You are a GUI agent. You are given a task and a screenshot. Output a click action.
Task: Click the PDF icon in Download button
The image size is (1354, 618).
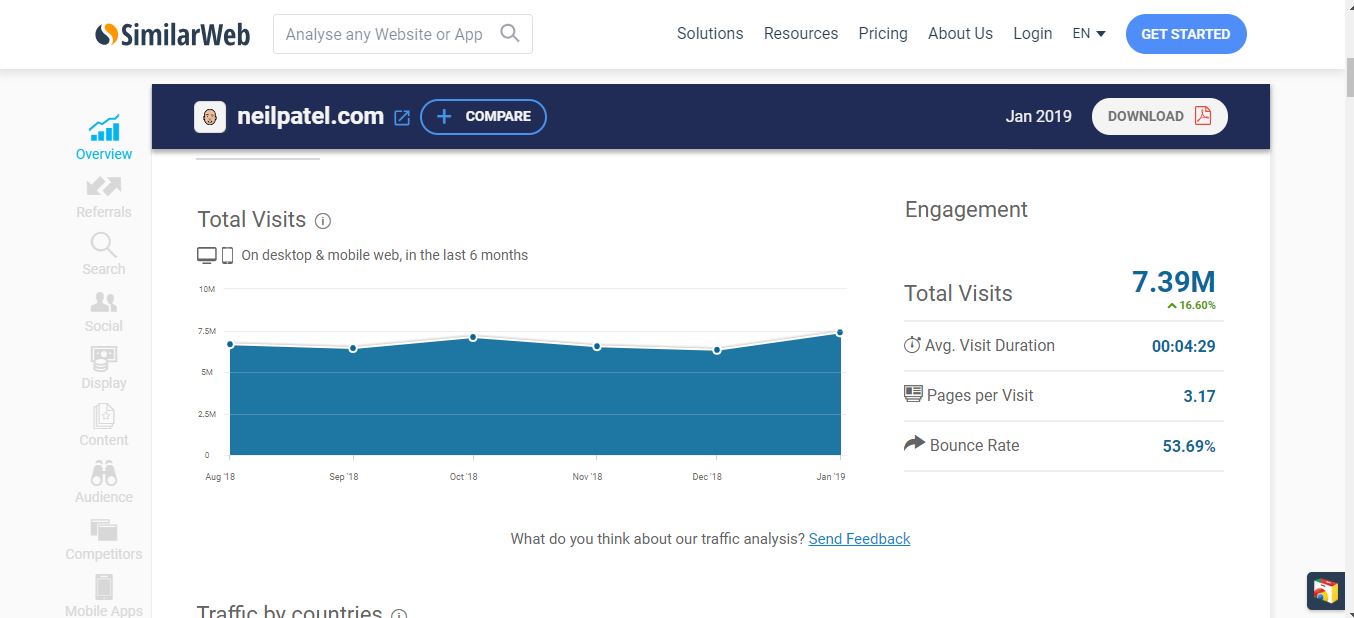1203,116
